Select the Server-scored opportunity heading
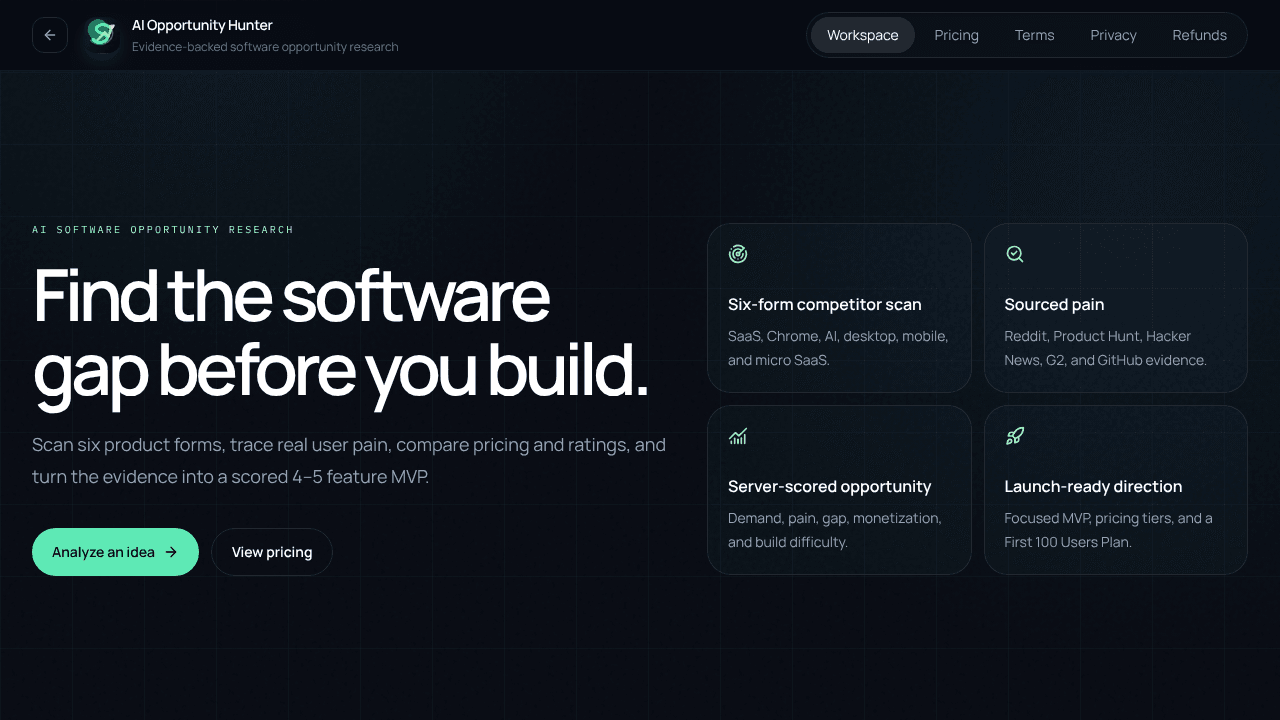1280x720 pixels. click(x=829, y=486)
